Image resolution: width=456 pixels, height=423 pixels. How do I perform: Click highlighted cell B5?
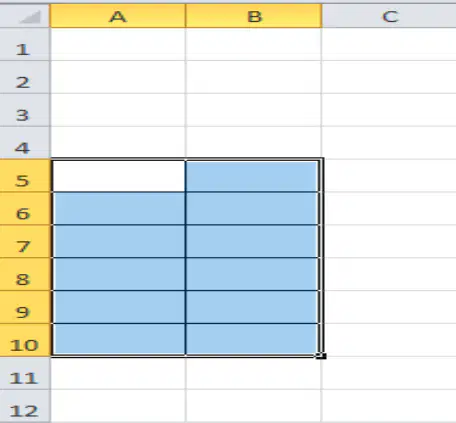click(x=252, y=176)
